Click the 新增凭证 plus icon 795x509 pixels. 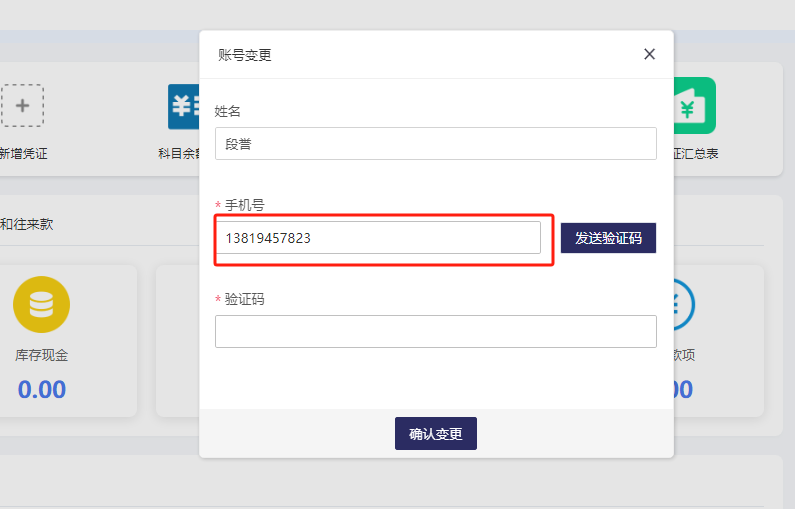point(22,105)
